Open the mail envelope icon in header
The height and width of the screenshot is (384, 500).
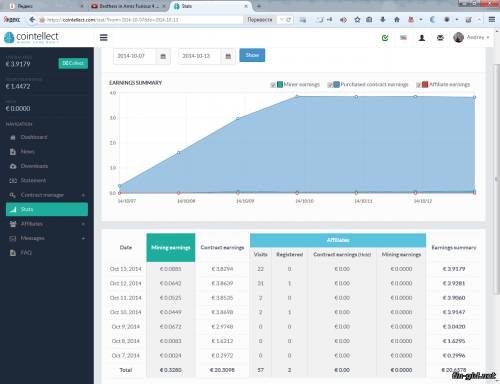(440, 38)
